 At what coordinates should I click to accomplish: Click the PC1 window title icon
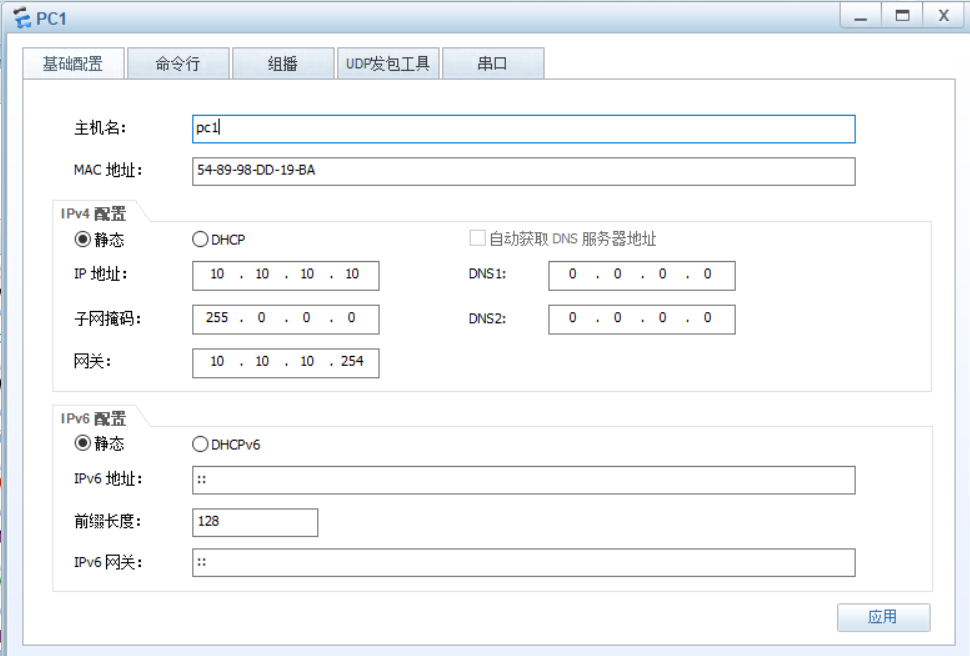coord(22,18)
